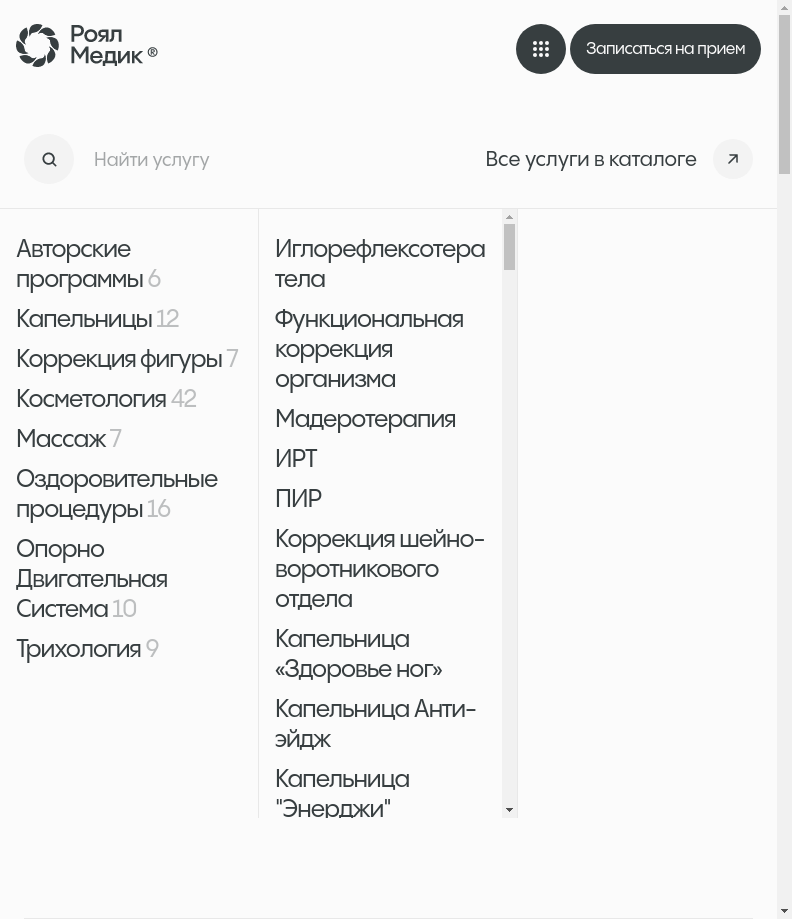792x919 pixels.
Task: Click the search magnifier icon
Action: pyautogui.click(x=49, y=159)
